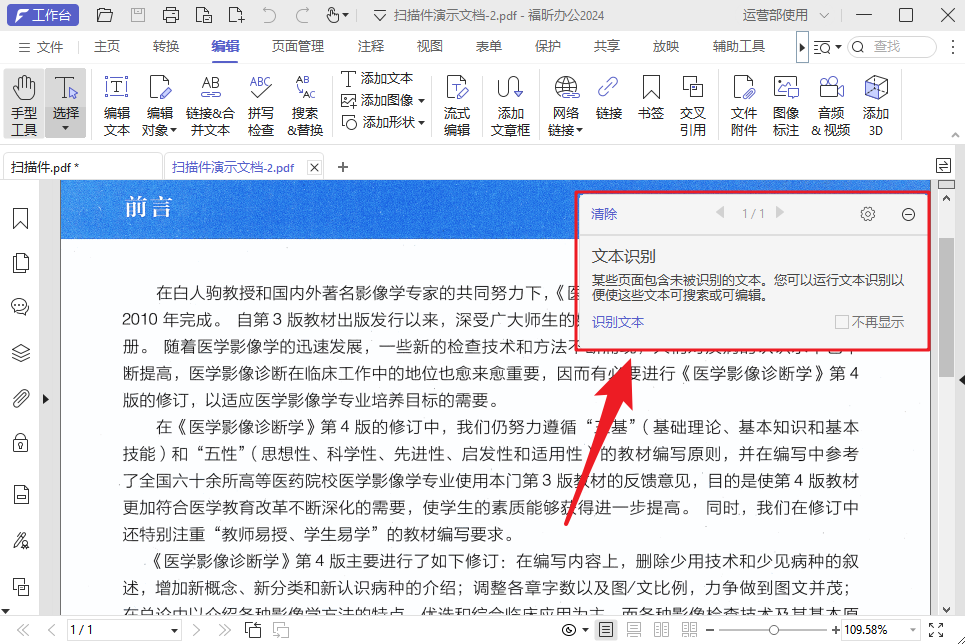Insert a 书签 bookmark

tap(650, 100)
